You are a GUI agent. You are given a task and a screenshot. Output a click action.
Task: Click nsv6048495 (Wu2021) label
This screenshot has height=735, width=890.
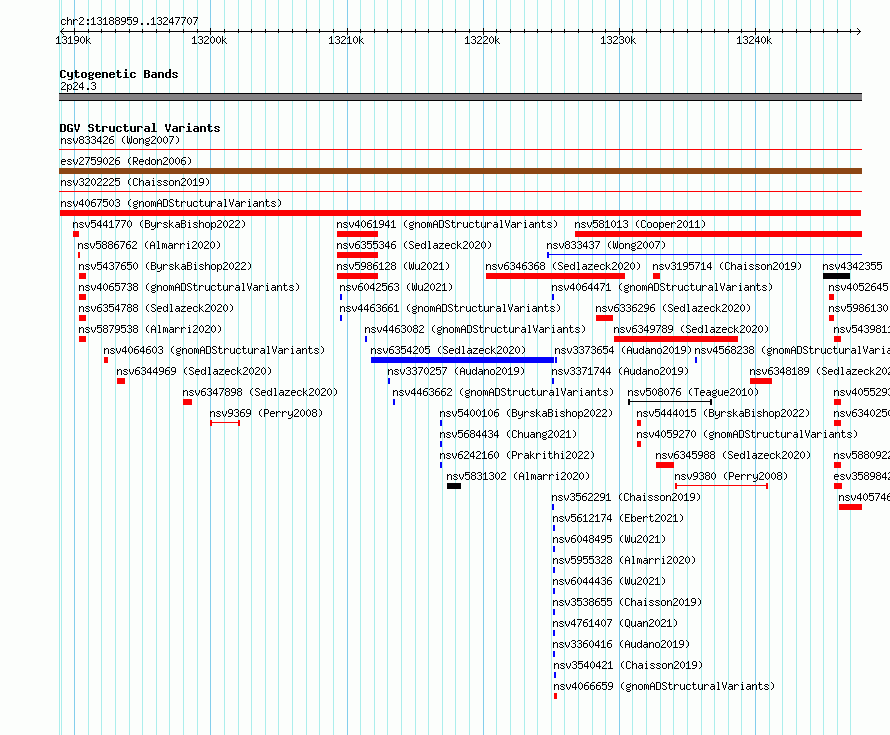tap(609, 539)
